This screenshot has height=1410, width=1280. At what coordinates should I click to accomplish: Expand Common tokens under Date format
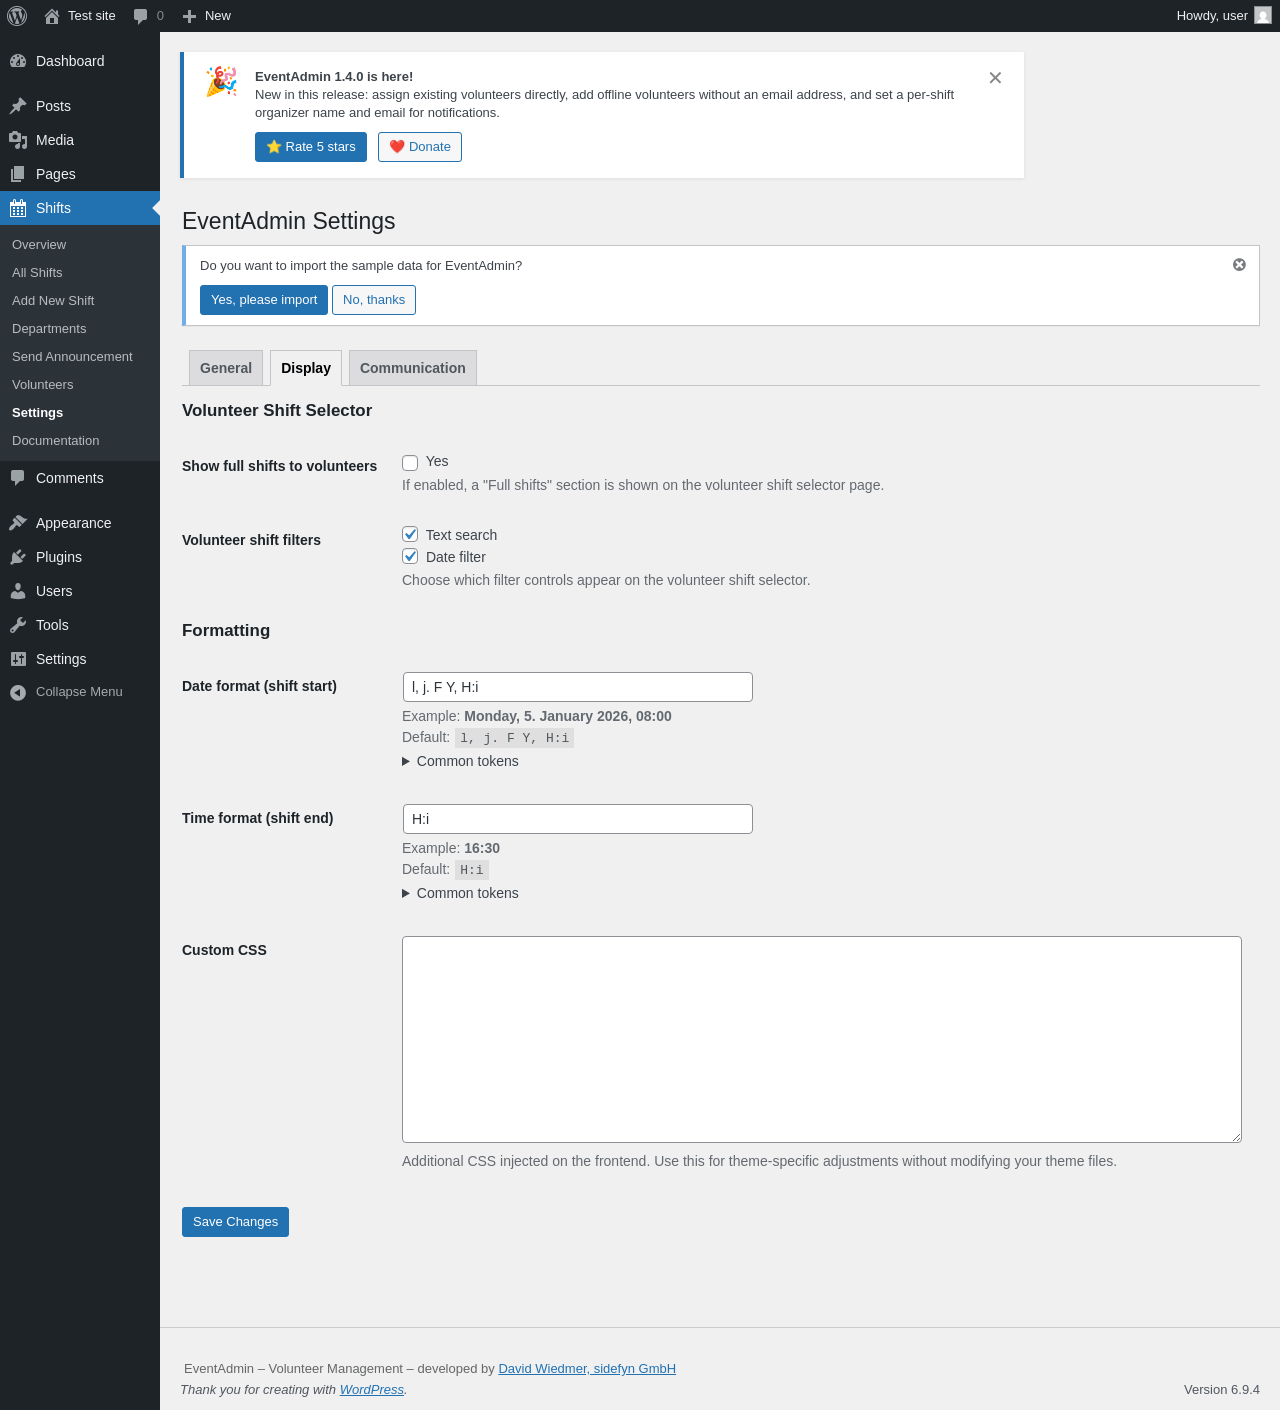tap(460, 761)
